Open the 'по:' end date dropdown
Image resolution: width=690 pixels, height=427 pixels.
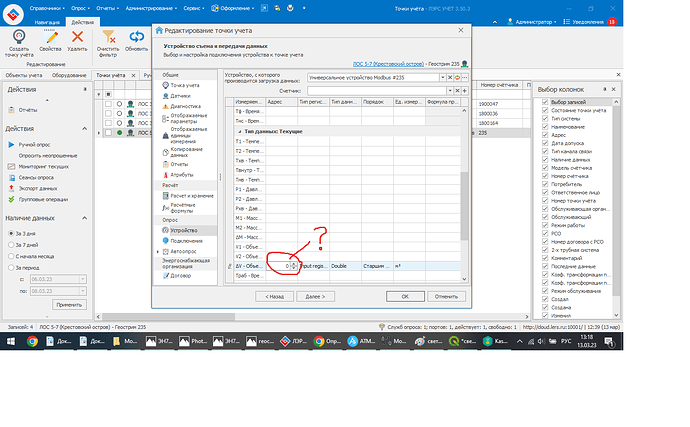(82, 291)
